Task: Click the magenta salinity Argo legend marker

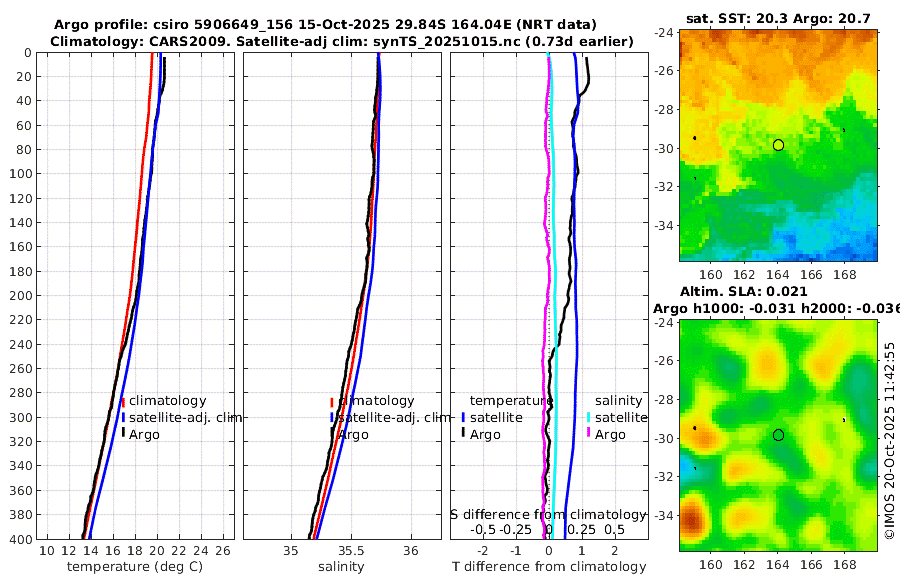Action: click(x=588, y=434)
